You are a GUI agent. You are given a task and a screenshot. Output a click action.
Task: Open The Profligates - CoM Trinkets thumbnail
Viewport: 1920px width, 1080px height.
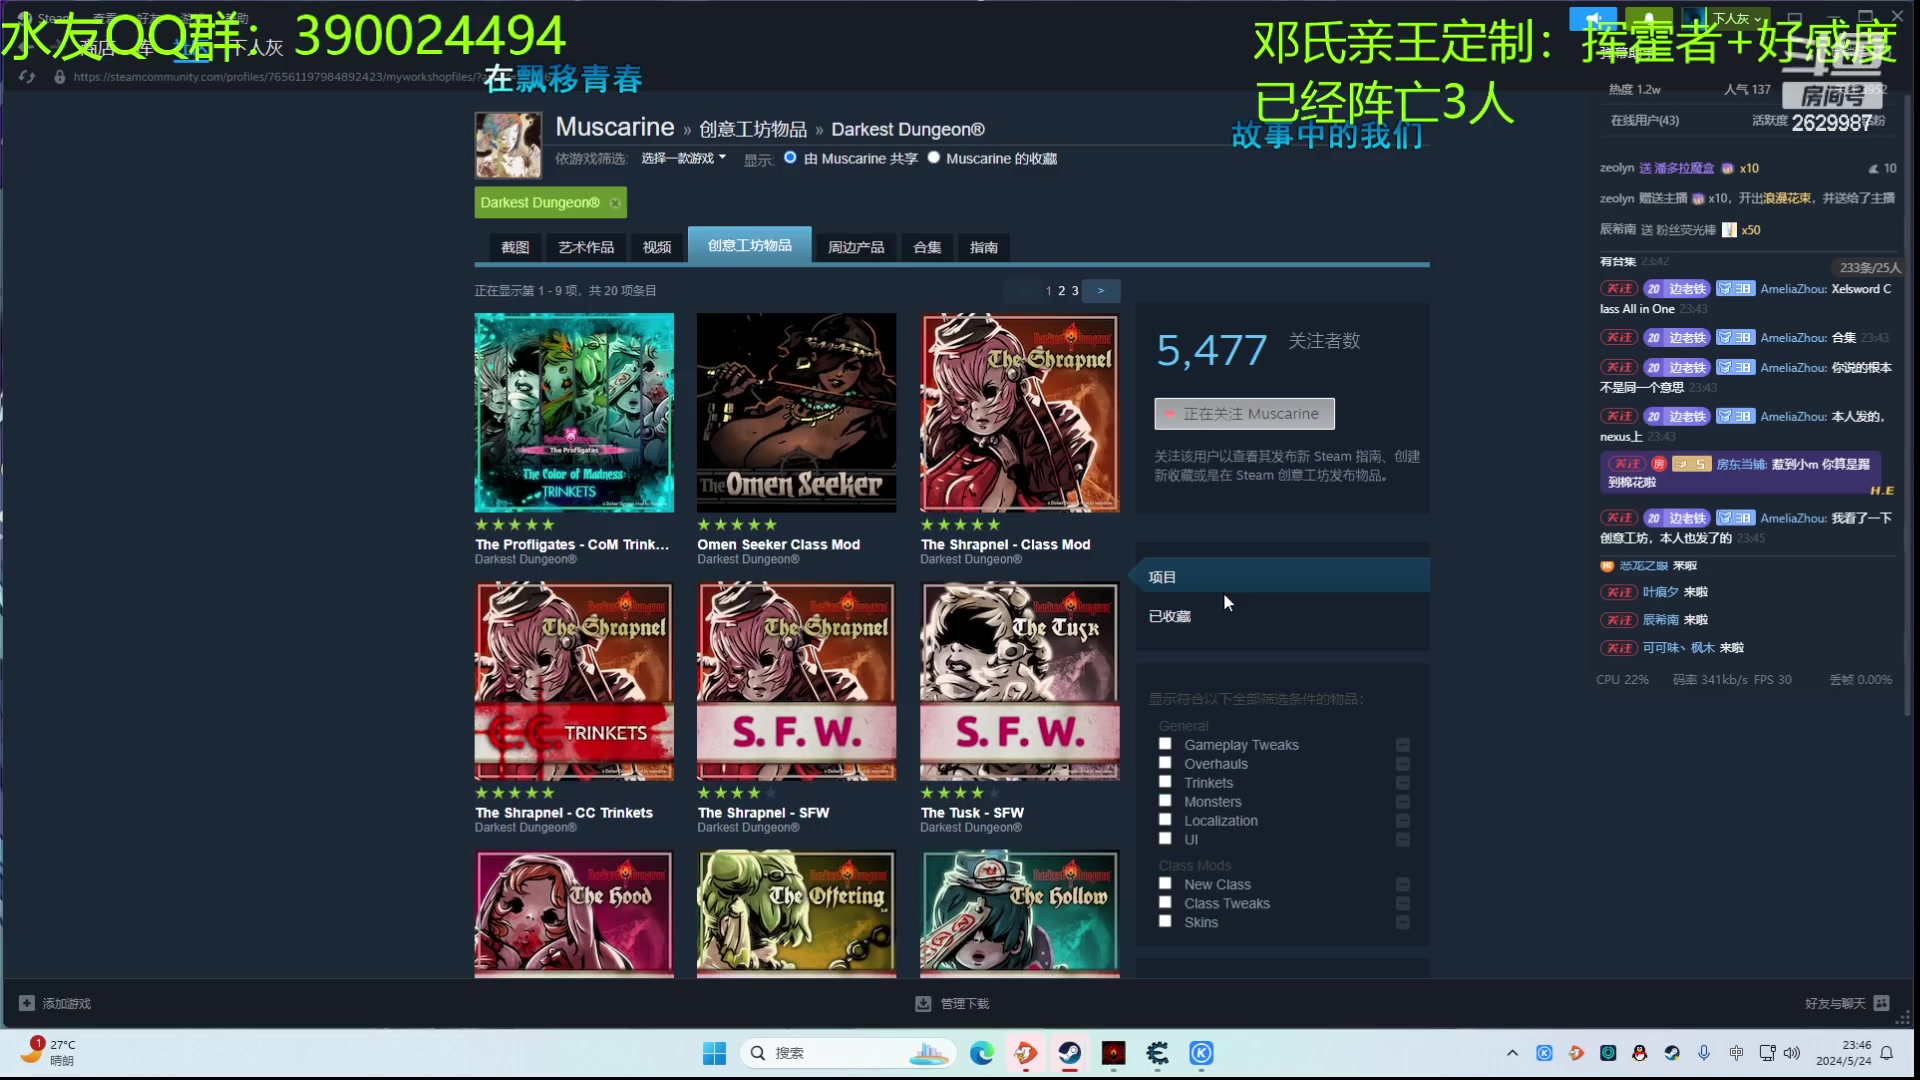click(x=574, y=413)
